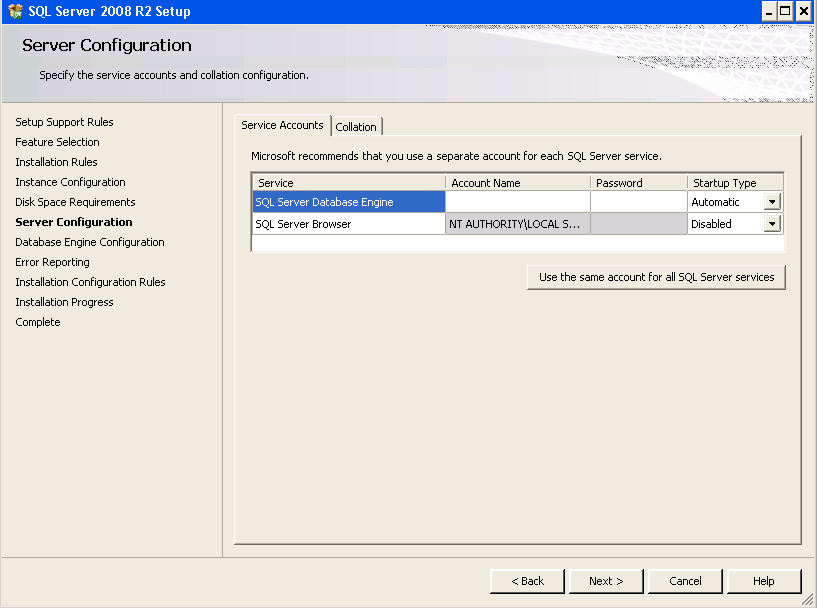The height and width of the screenshot is (608, 817).
Task: Click Use the same account for all services
Action: (x=656, y=277)
